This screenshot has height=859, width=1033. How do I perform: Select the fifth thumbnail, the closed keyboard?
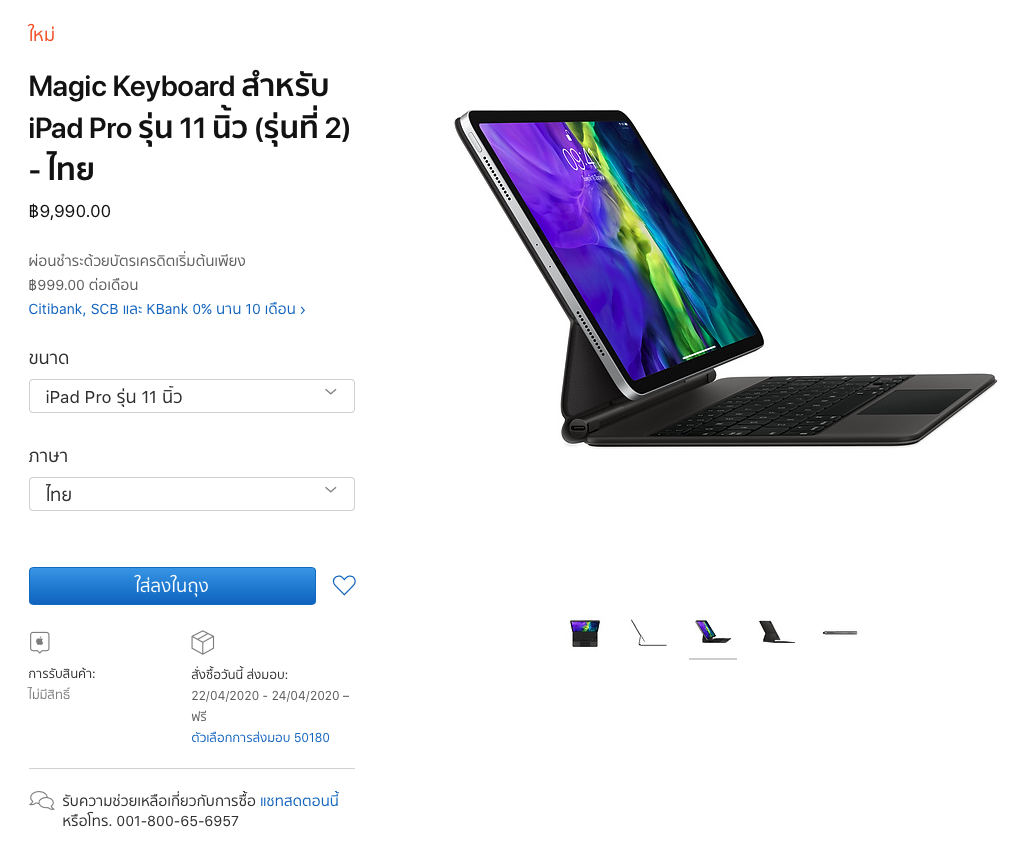pos(840,633)
